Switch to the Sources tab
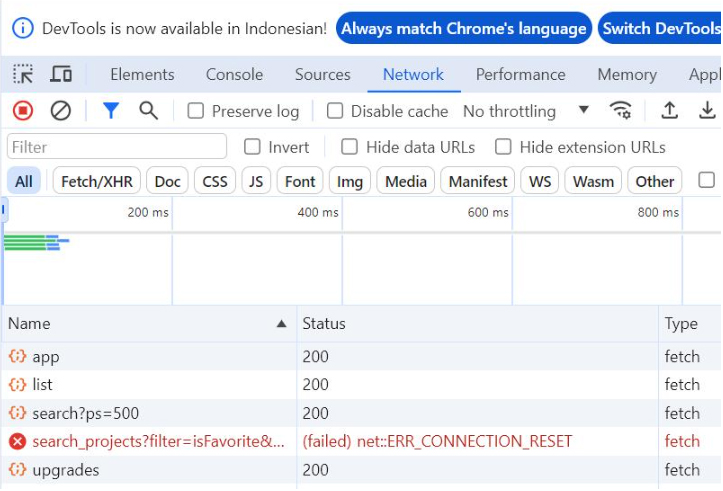This screenshot has width=723, height=491. tap(323, 74)
